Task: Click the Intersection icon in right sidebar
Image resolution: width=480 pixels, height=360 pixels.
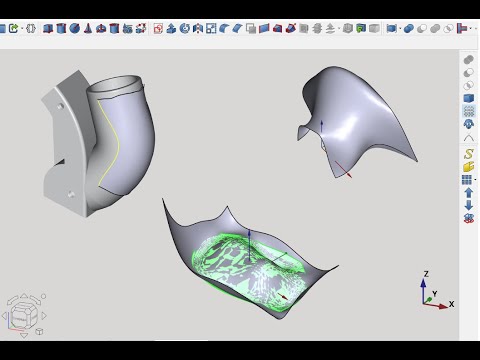Action: 469,85
